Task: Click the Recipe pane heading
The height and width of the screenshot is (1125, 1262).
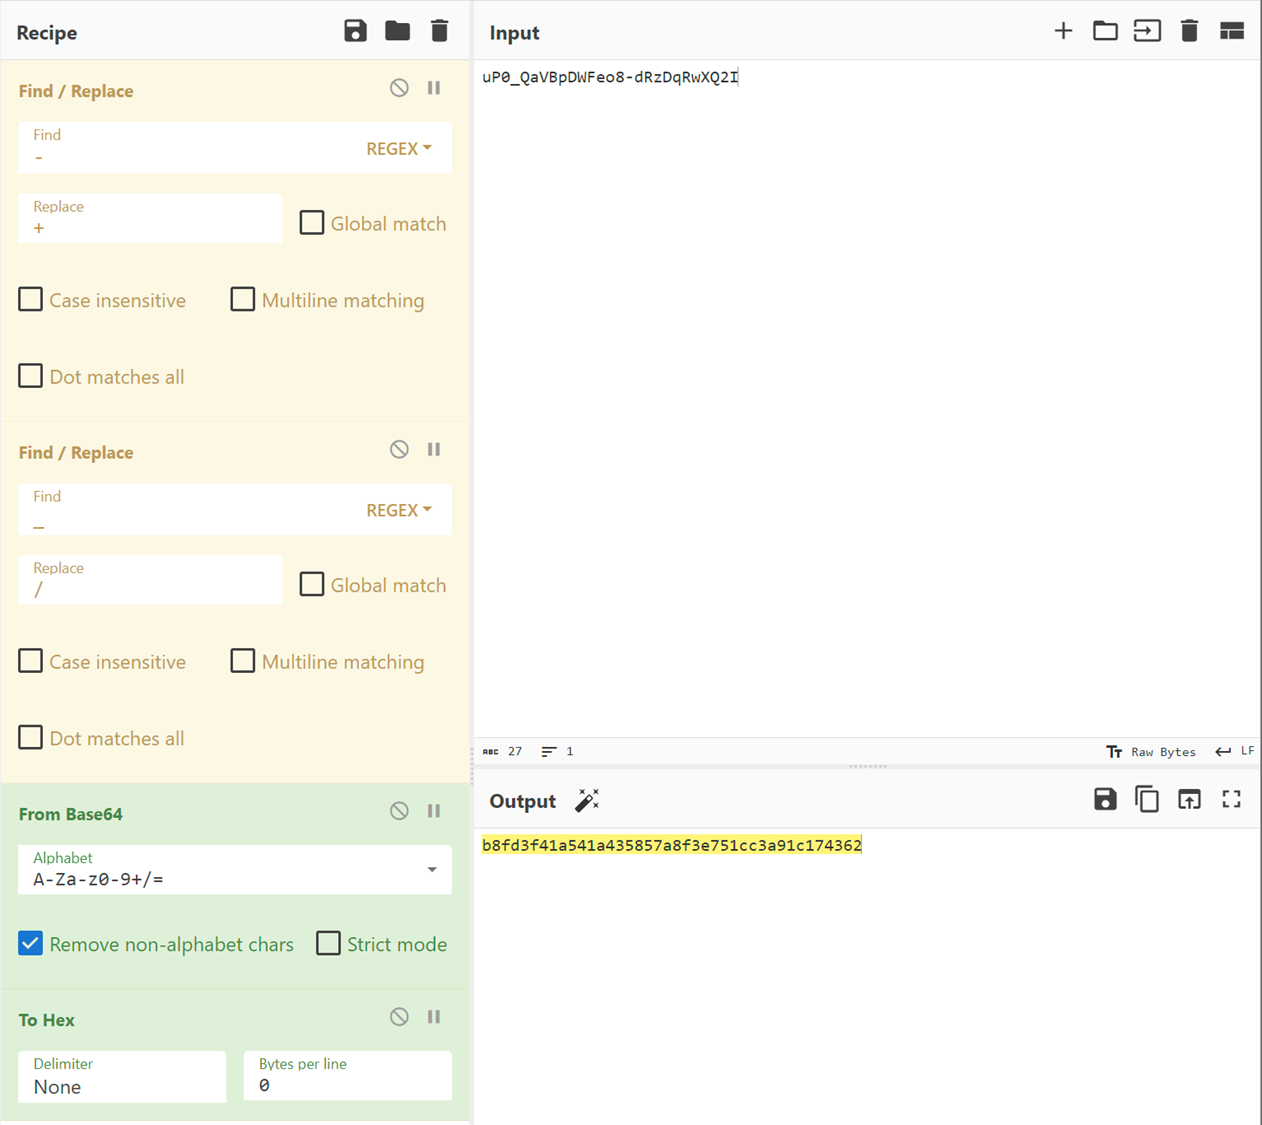Action: (x=47, y=32)
